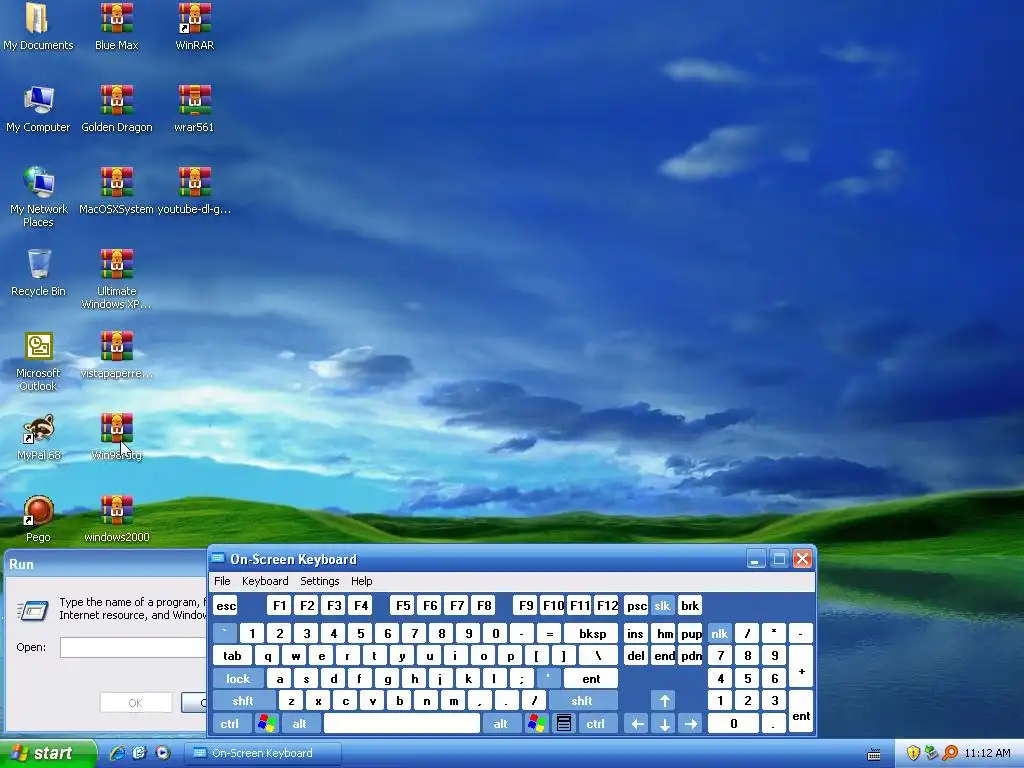Click the security shield tray icon
Screen dimensions: 1024x768
click(913, 753)
